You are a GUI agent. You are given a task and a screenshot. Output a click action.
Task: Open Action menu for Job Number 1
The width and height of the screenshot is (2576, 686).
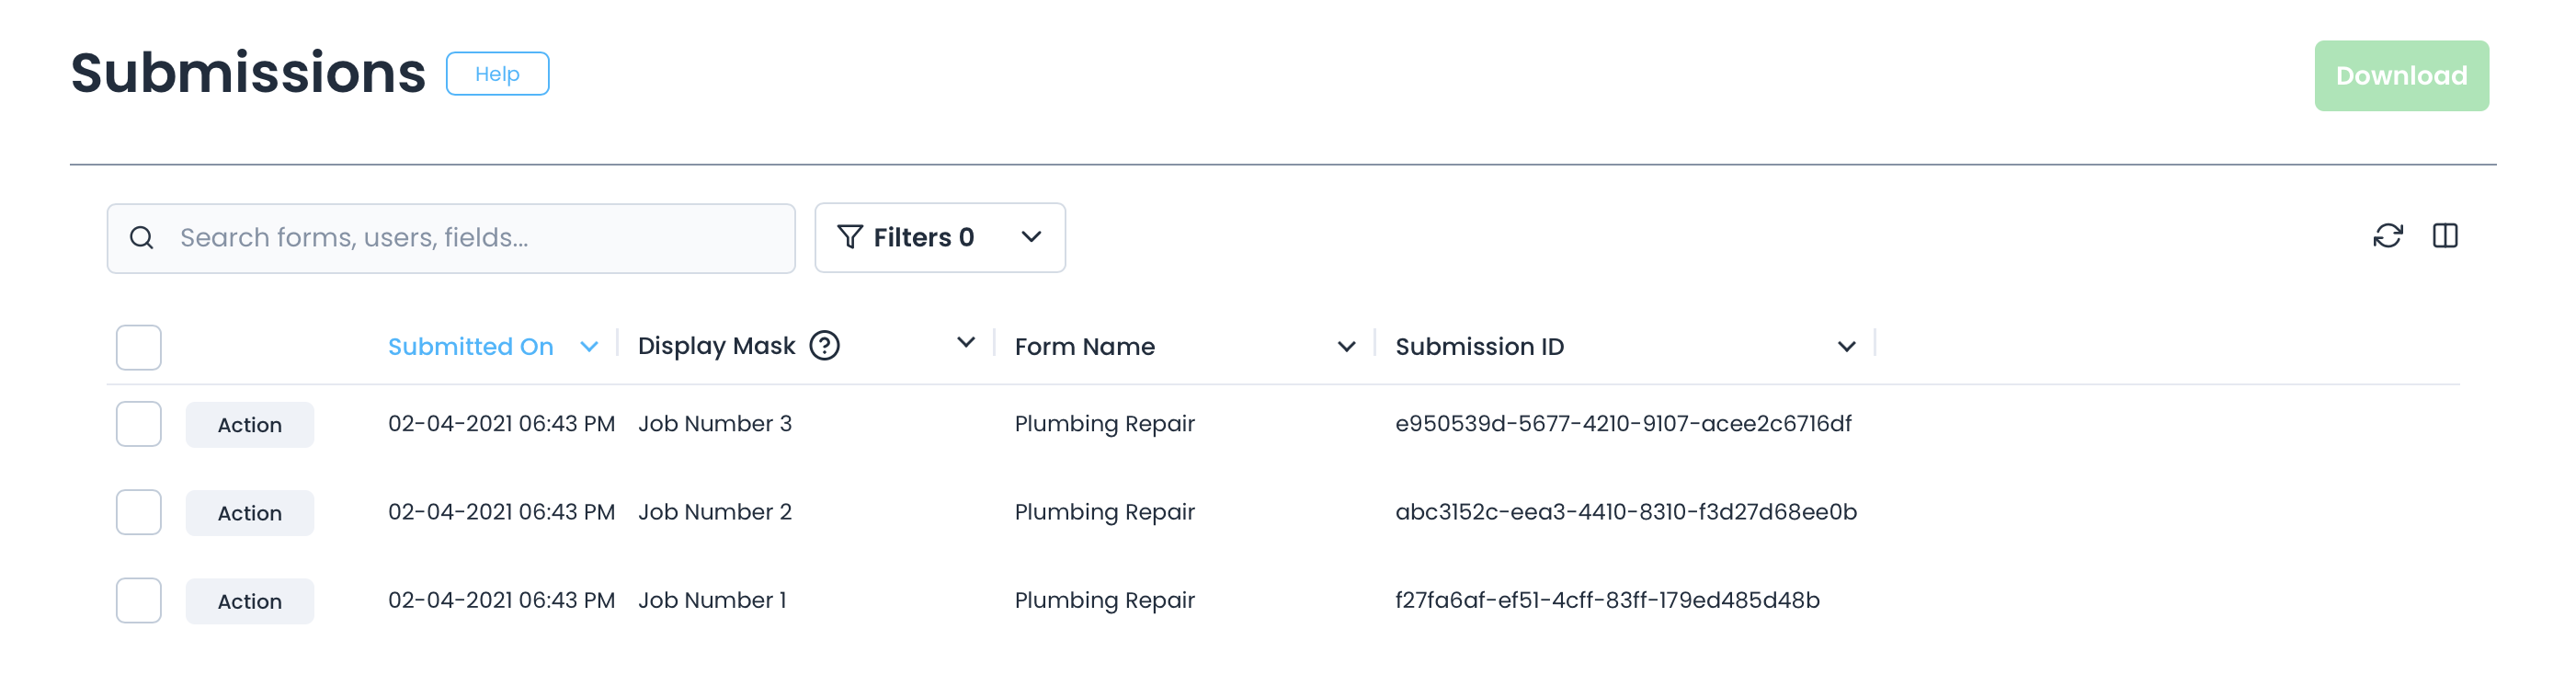(x=249, y=601)
